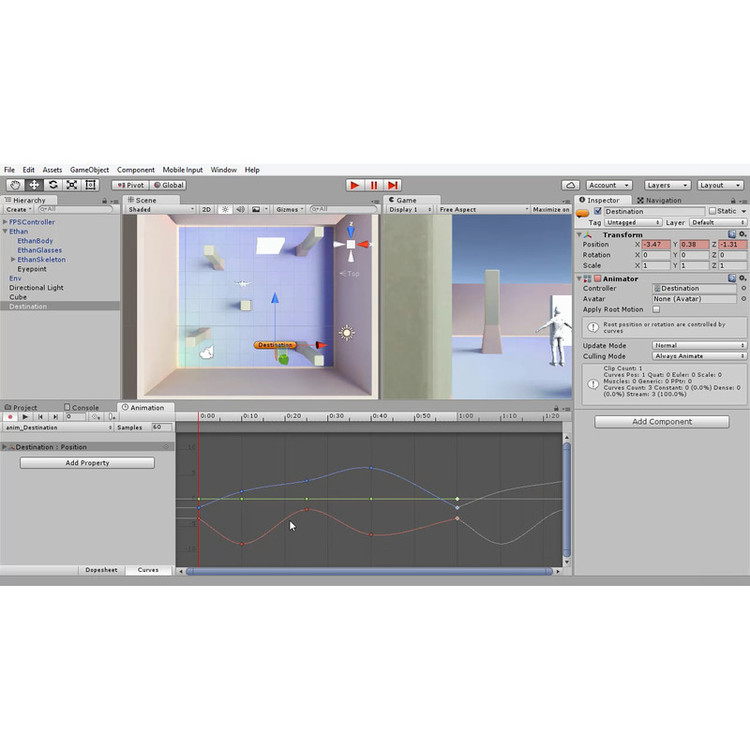The width and height of the screenshot is (750, 750).
Task: Open the Layers dropdown
Action: click(x=666, y=185)
